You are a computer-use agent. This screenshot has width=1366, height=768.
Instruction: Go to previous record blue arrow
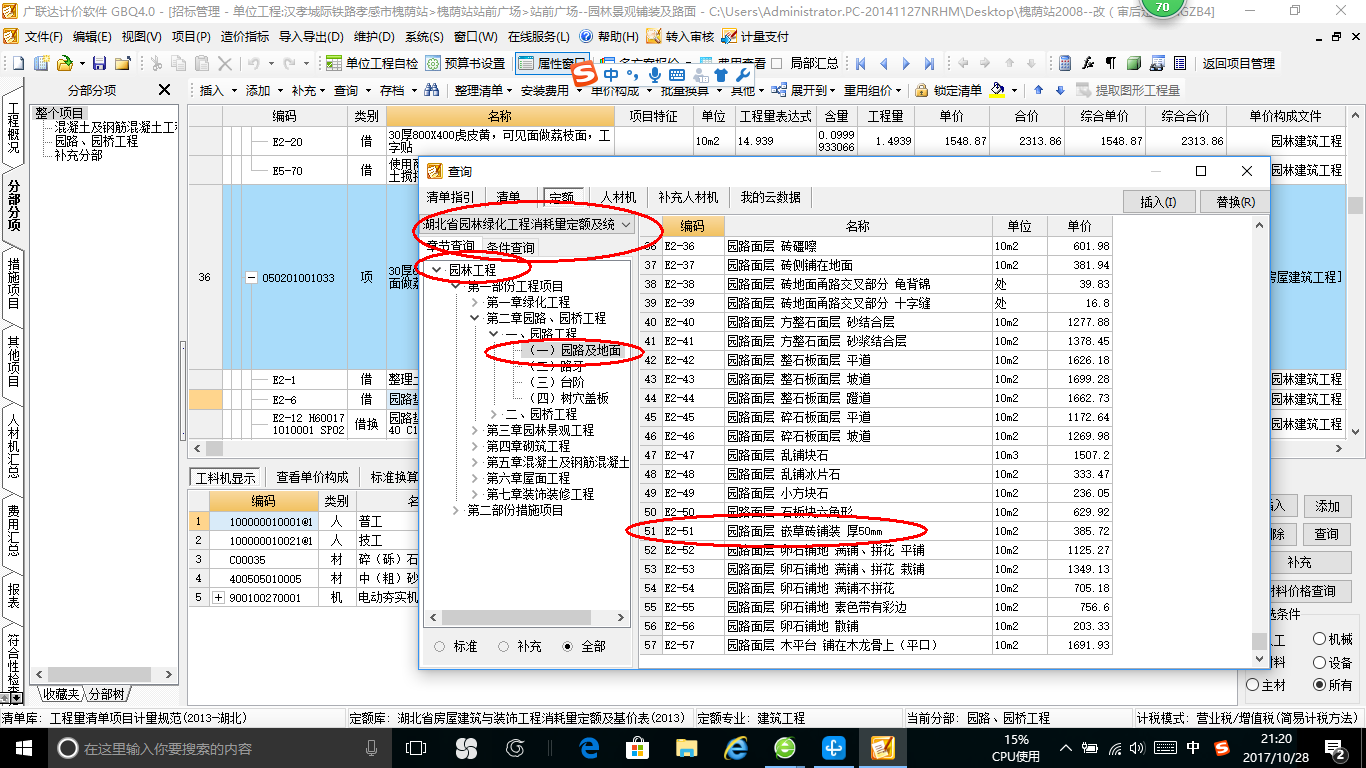[883, 63]
